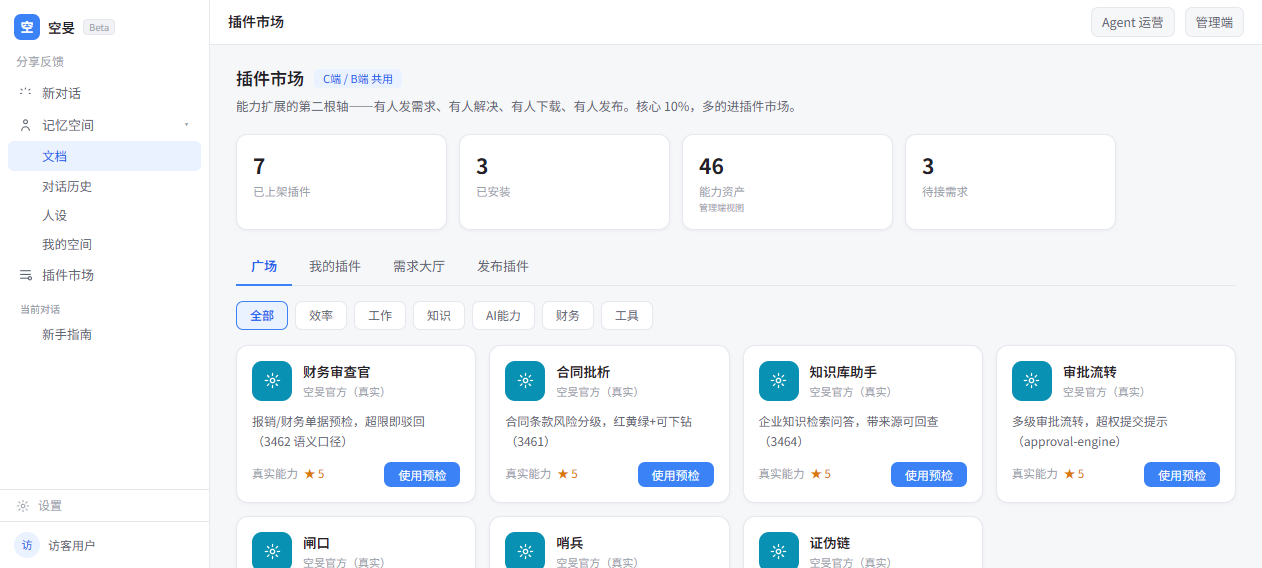Click the 闸口 card title
The width and height of the screenshot is (1262, 568).
point(316,543)
